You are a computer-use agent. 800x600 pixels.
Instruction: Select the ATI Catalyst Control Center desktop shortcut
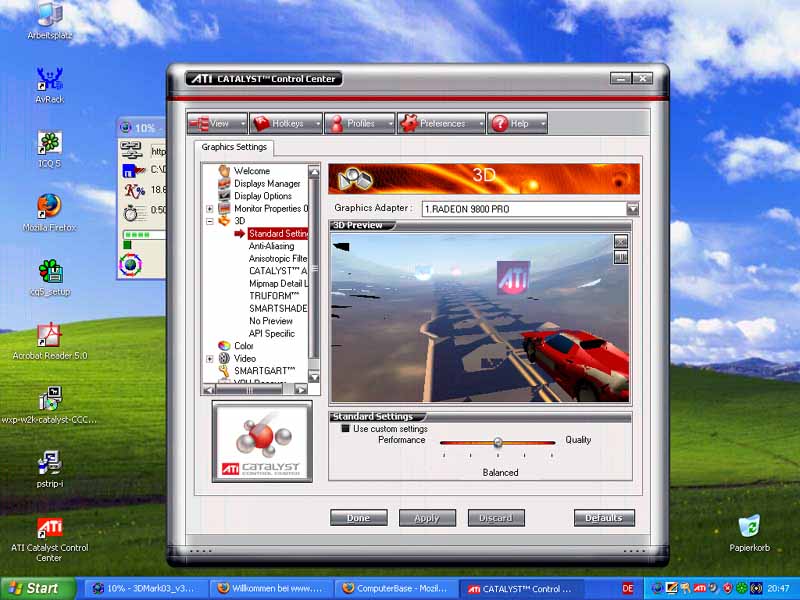coord(49,539)
